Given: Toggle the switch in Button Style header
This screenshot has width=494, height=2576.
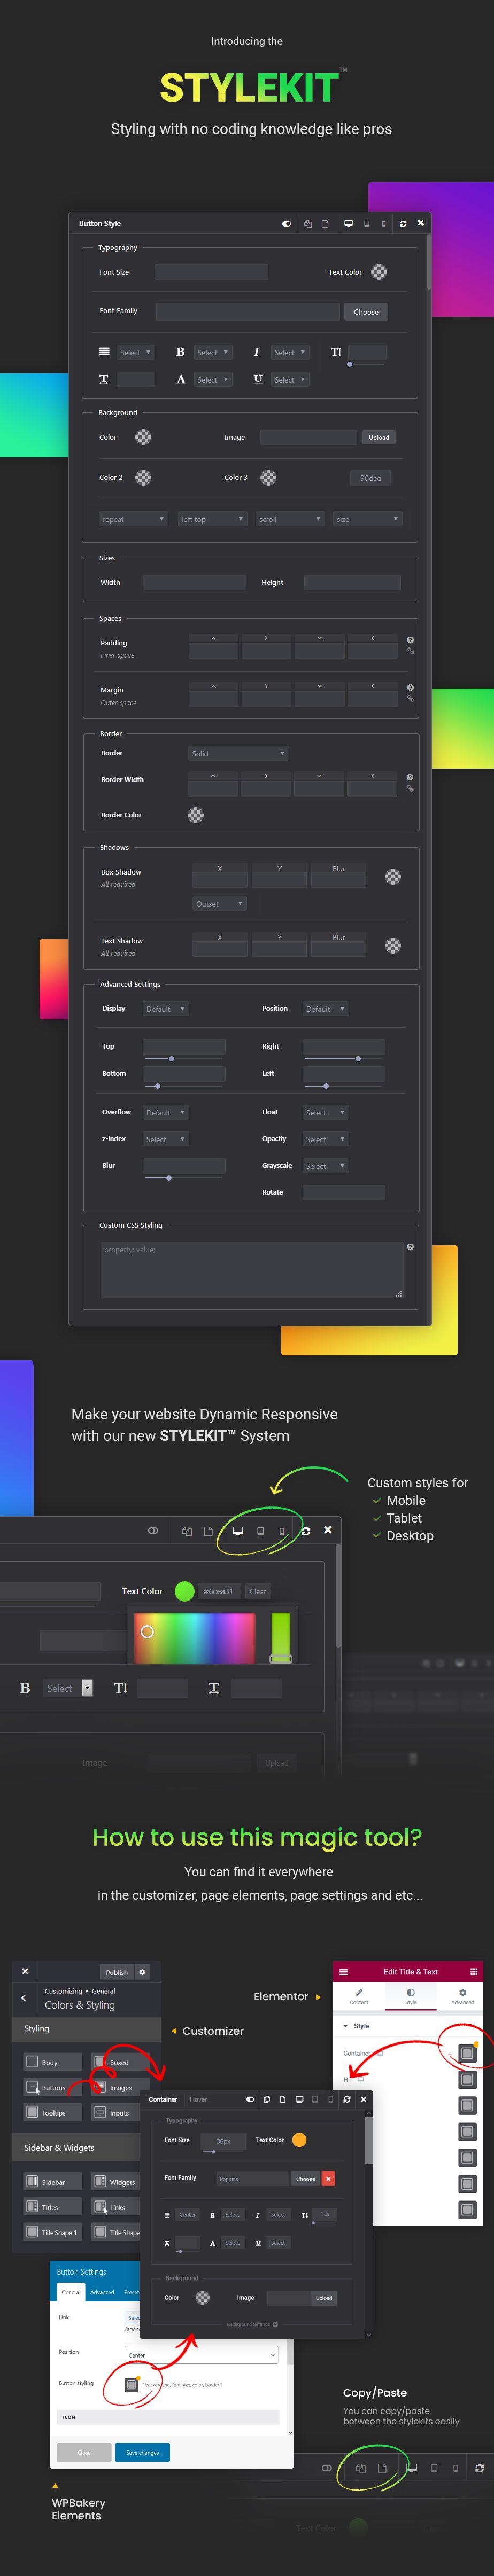Looking at the screenshot, I should pyautogui.click(x=287, y=224).
